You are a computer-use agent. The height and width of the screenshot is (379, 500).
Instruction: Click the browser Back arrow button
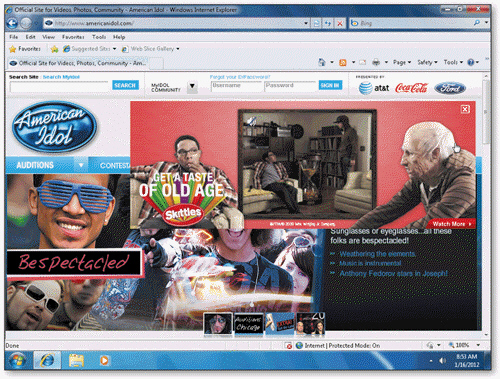pyautogui.click(x=12, y=23)
